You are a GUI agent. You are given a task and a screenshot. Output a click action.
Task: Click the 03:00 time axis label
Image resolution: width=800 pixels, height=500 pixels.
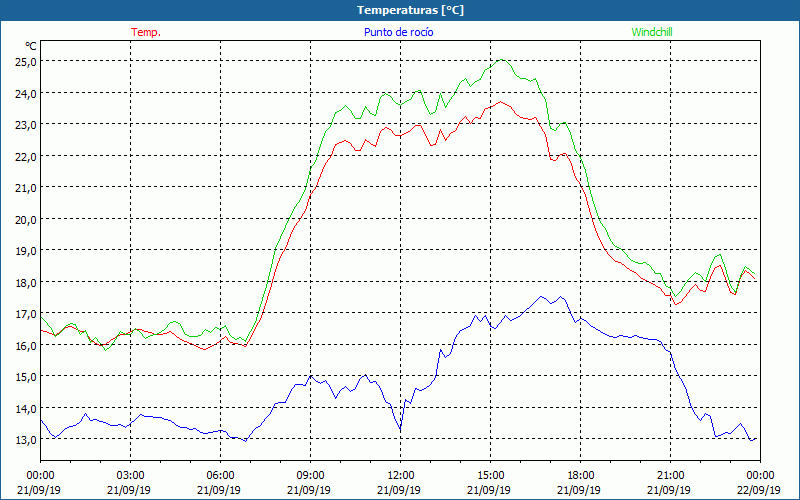[x=130, y=476]
